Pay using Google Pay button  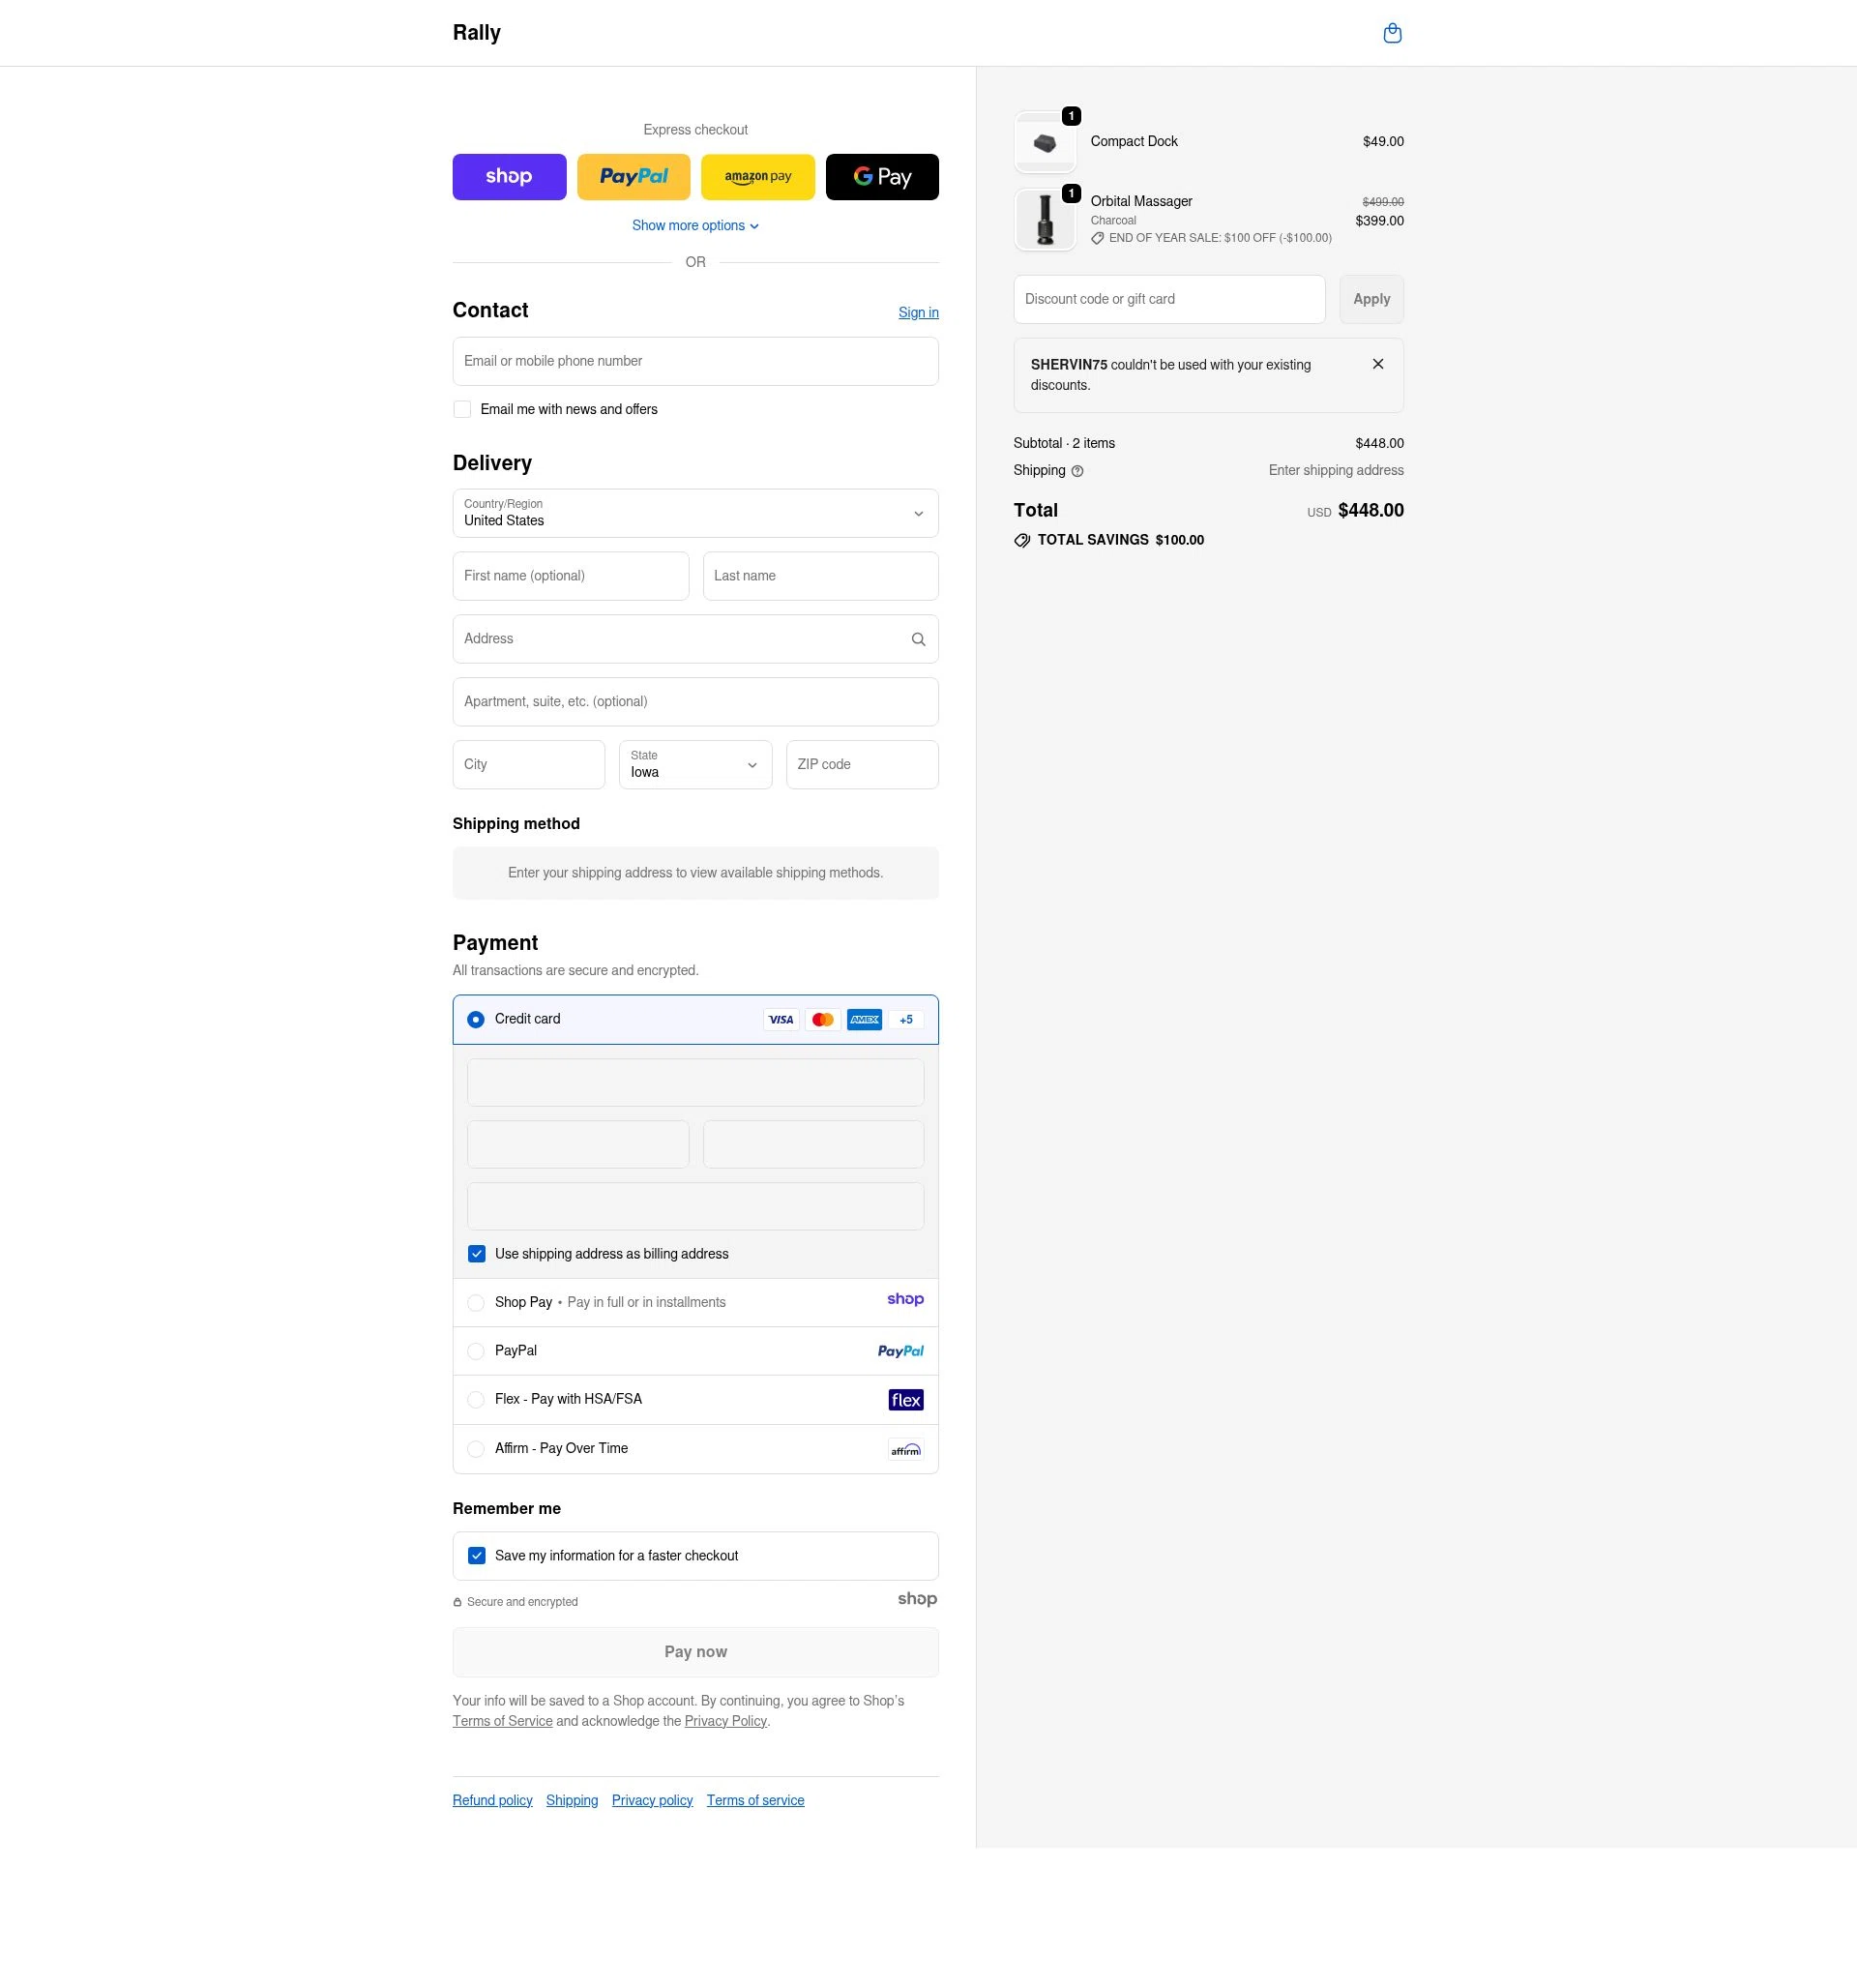882,176
